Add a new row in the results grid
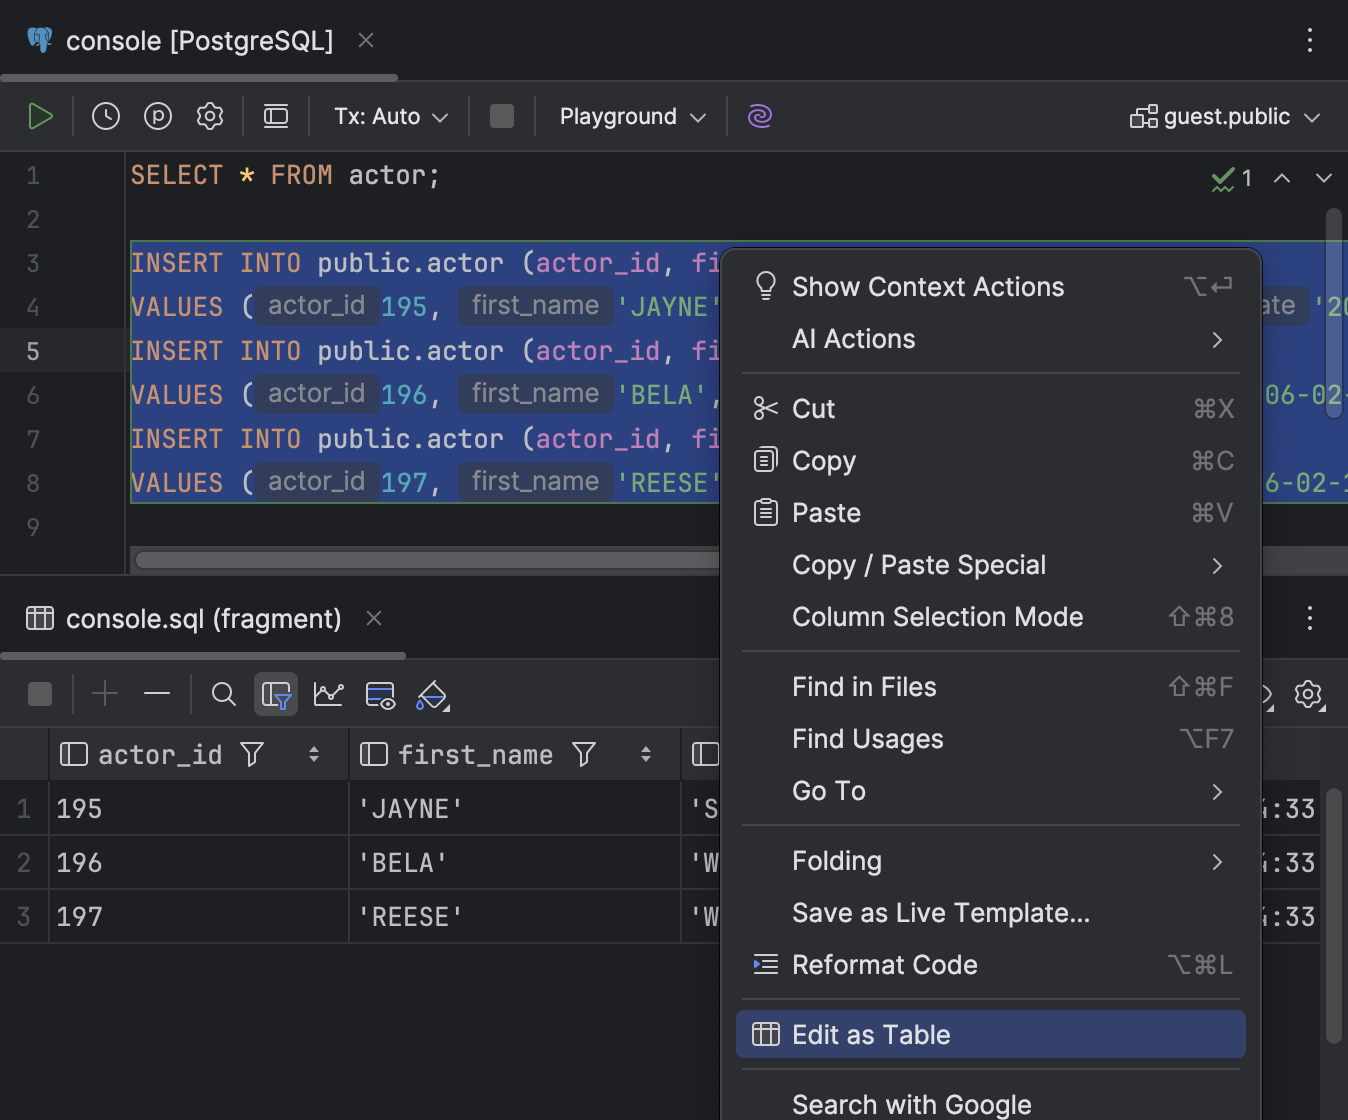Image resolution: width=1348 pixels, height=1120 pixels. point(105,694)
